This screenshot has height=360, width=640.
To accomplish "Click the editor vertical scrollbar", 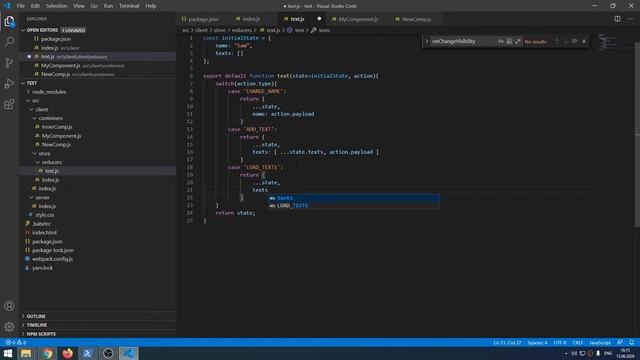I will (637, 135).
